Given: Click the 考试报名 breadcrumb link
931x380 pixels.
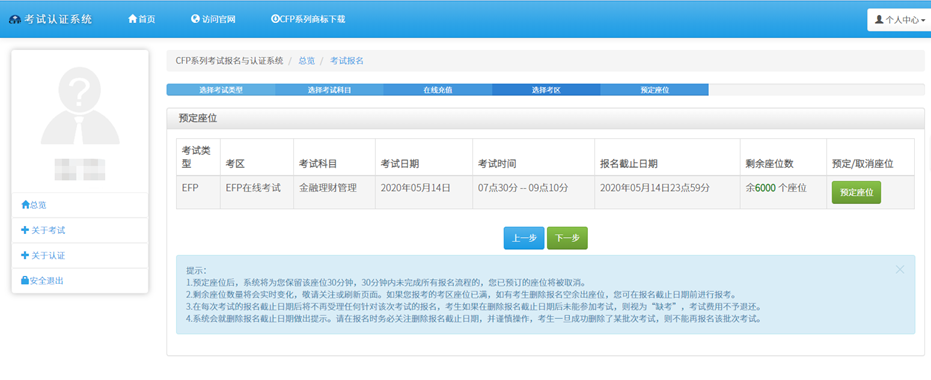Looking at the screenshot, I should (x=347, y=61).
